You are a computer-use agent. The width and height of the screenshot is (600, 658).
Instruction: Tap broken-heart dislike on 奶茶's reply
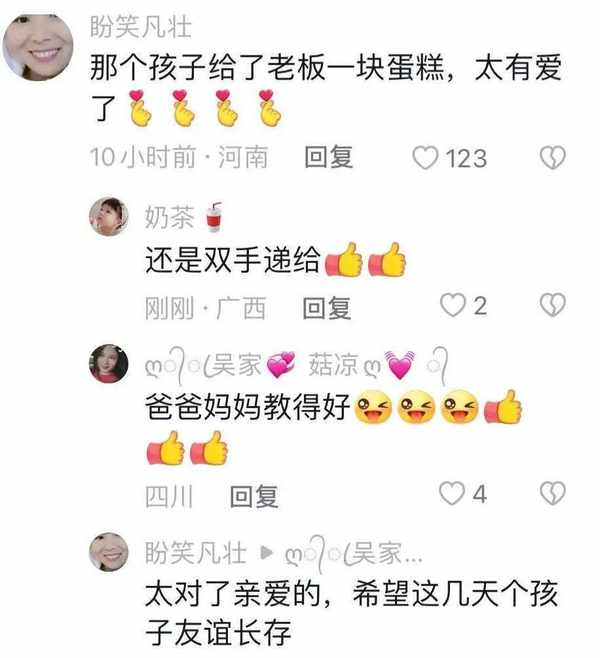point(553,305)
